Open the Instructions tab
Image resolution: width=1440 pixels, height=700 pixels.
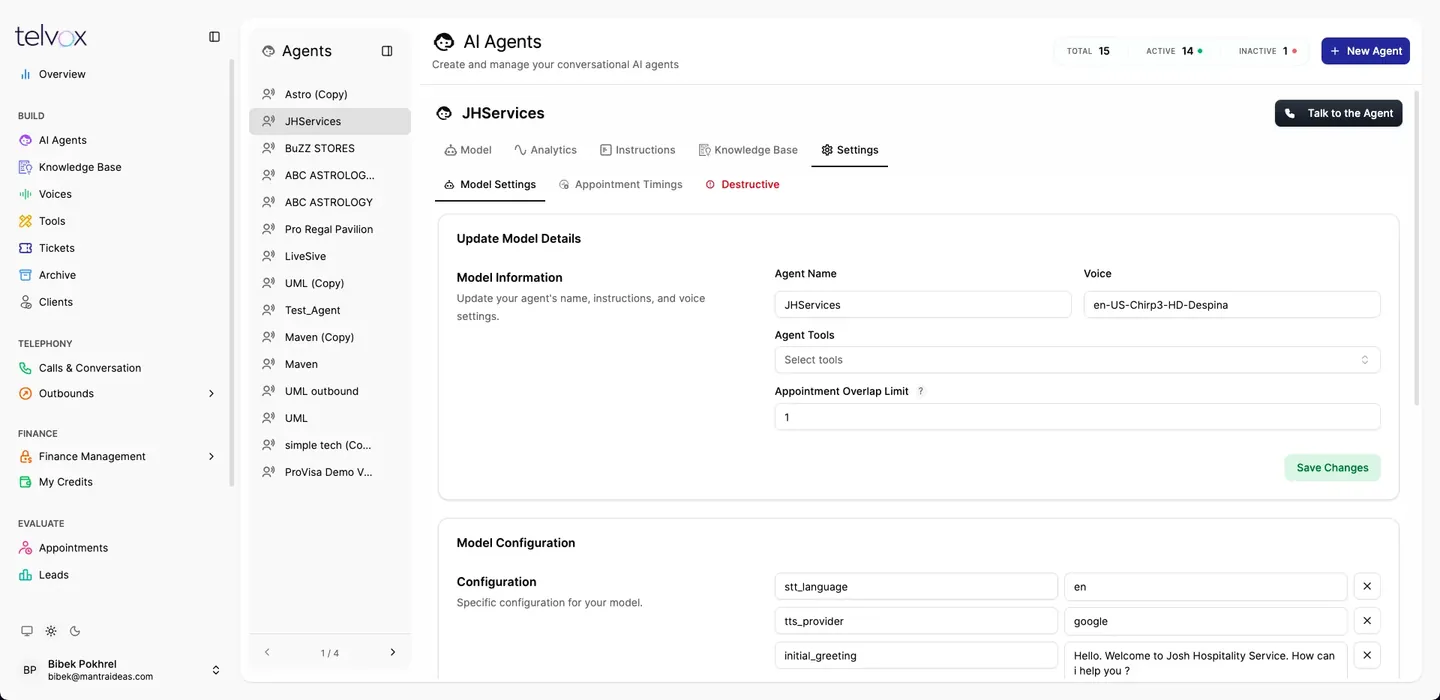point(637,150)
